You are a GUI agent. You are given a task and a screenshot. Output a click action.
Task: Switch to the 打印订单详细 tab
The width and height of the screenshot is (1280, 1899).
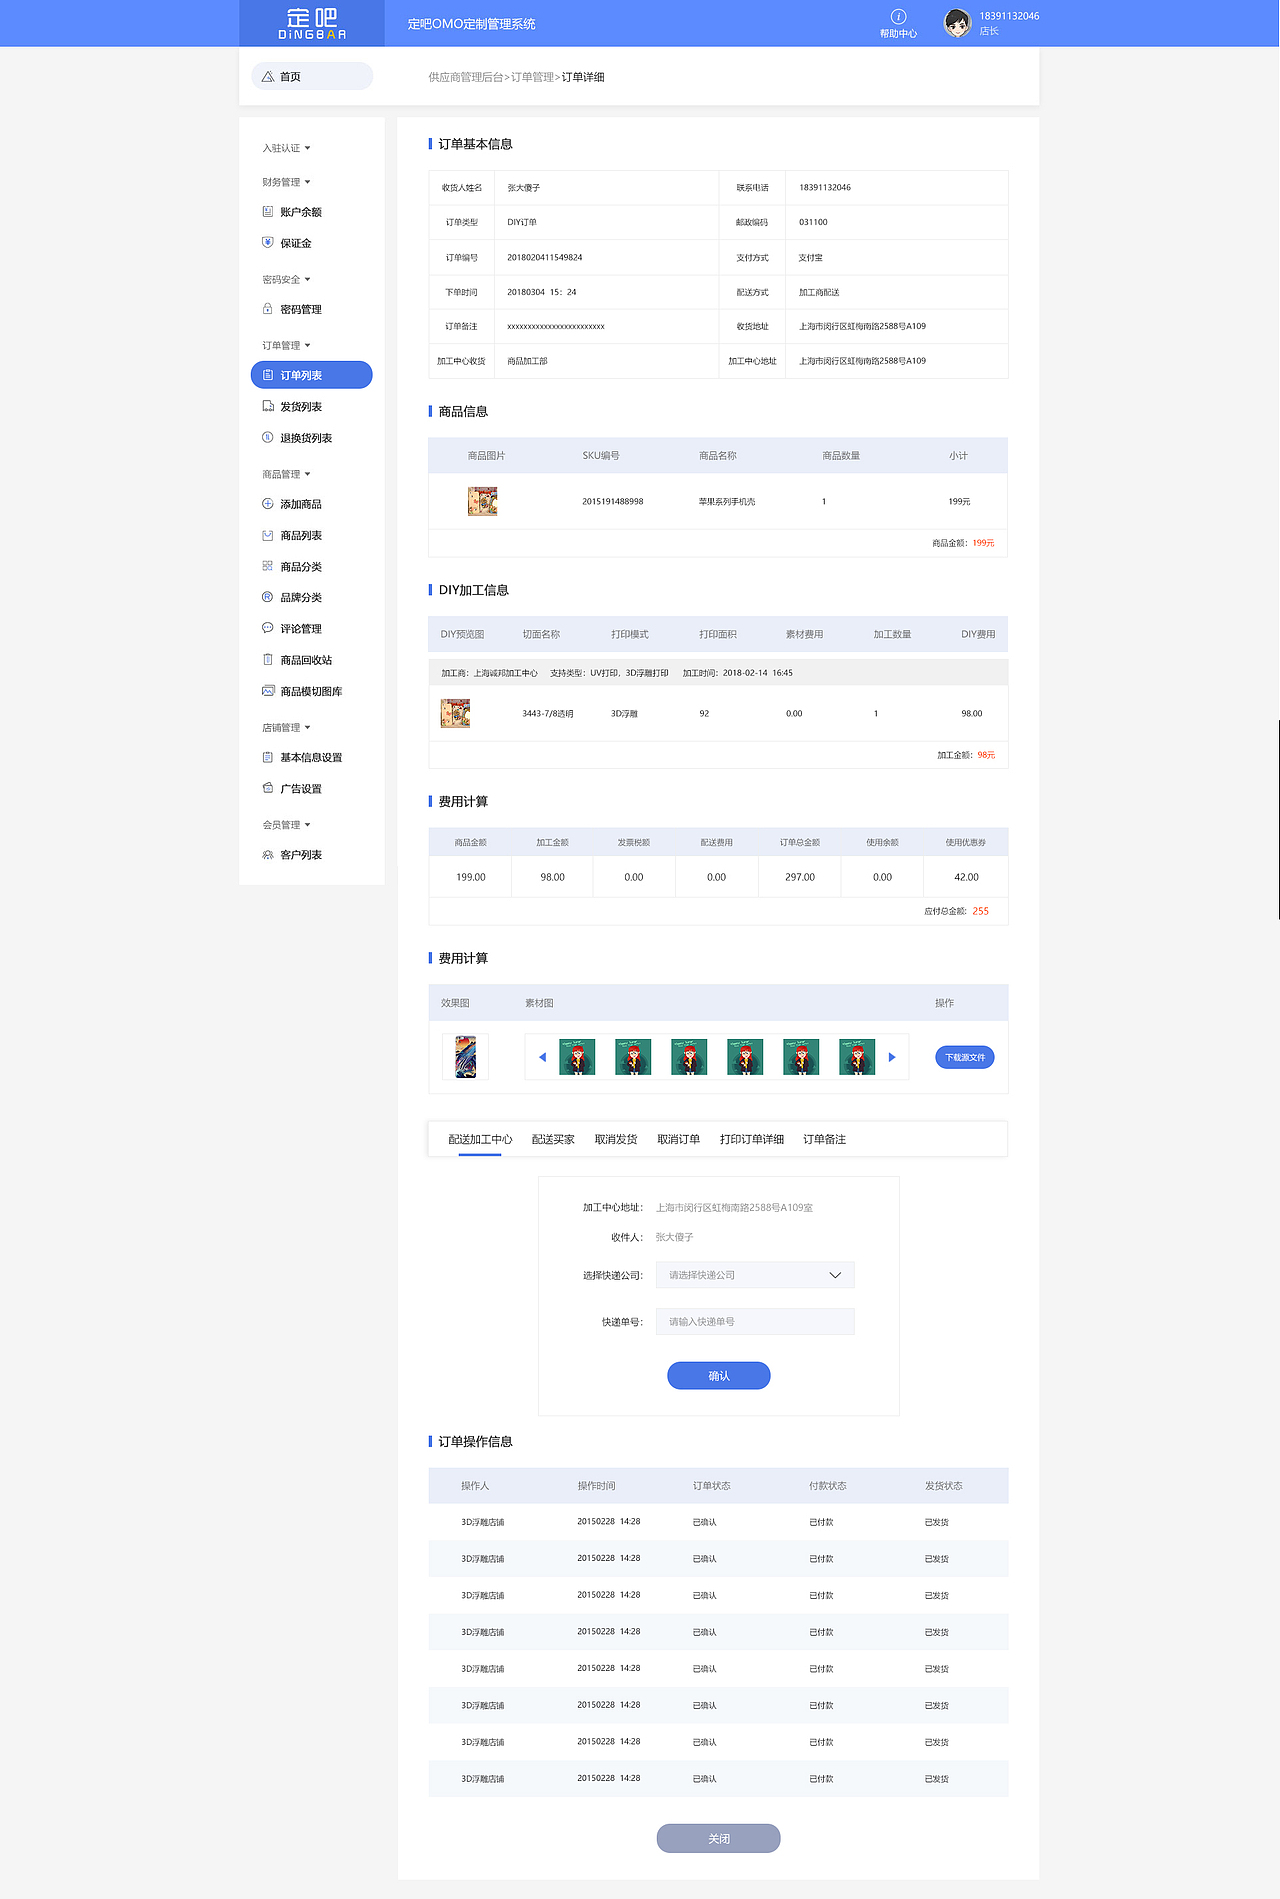click(x=752, y=1140)
